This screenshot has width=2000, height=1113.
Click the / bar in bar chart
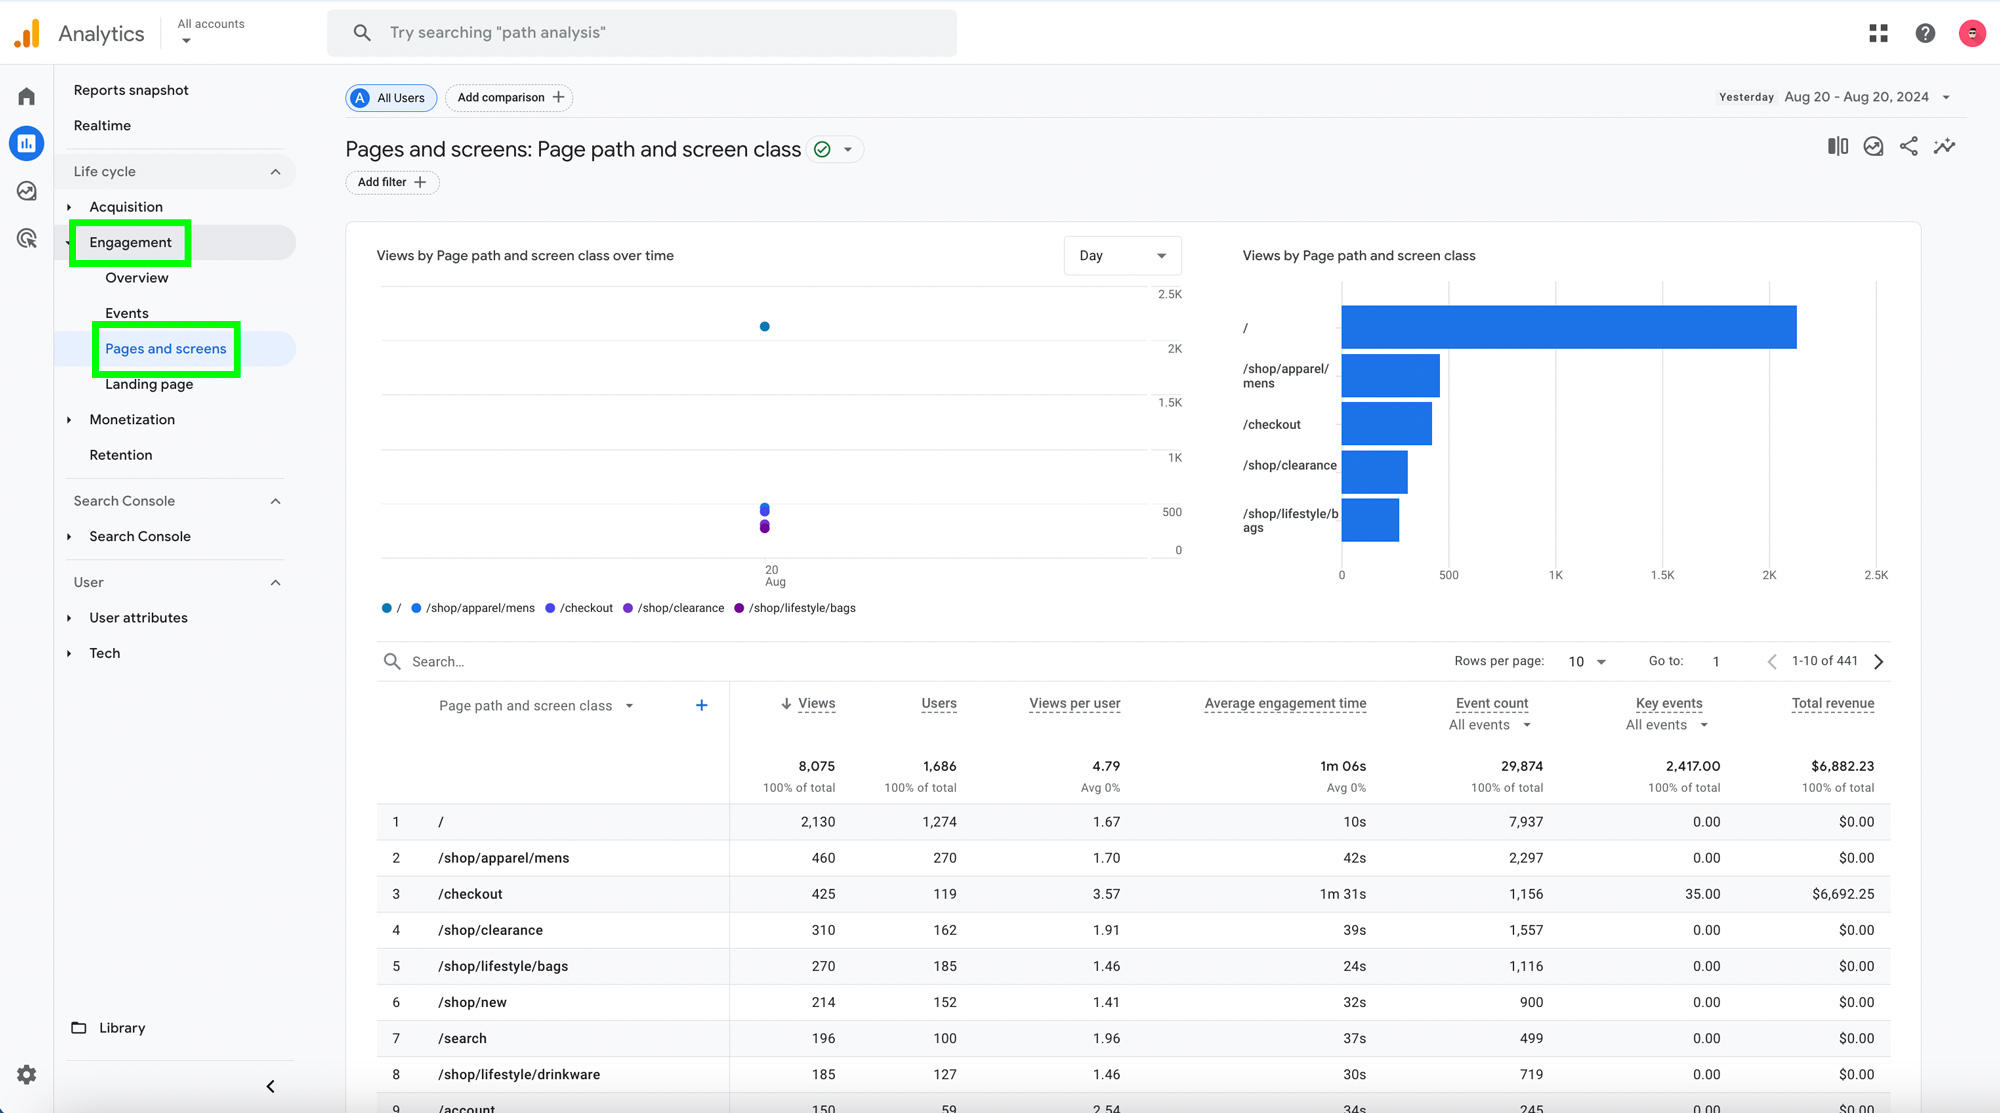coord(1569,328)
